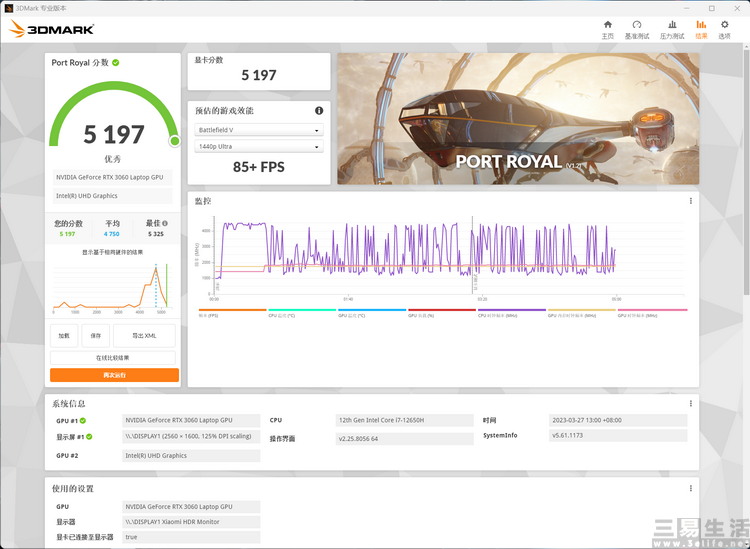750x549 pixels.
Task: Toggle the GPU 内存时钟频率 (MHz) legend
Action: tap(581, 313)
